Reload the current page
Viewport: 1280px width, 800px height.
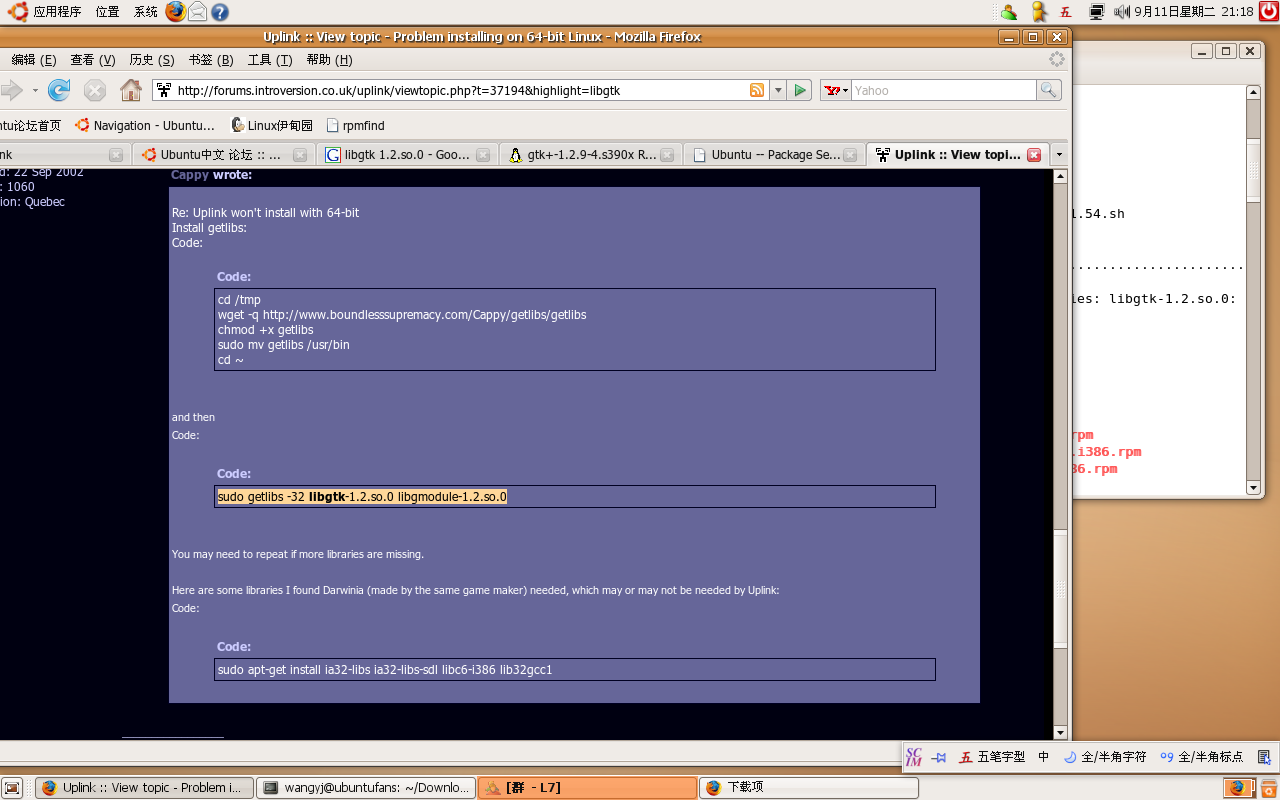[x=59, y=90]
